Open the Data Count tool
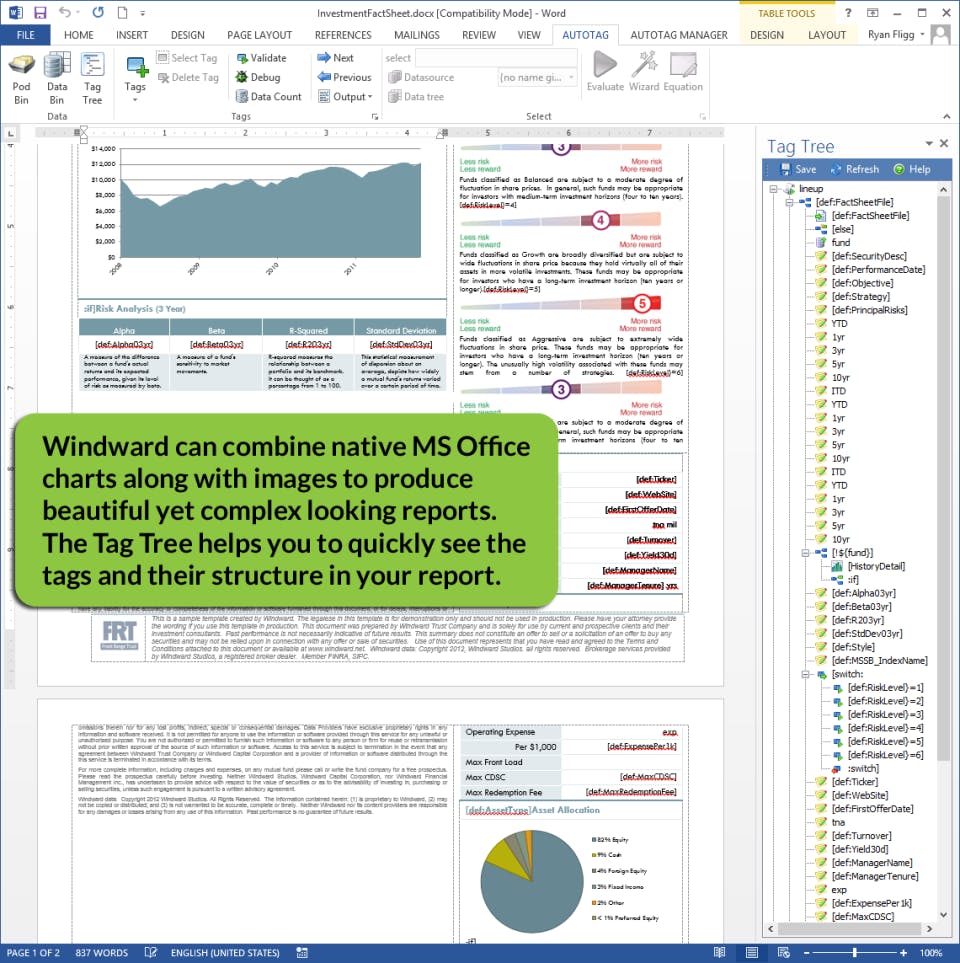 pyautogui.click(x=268, y=96)
